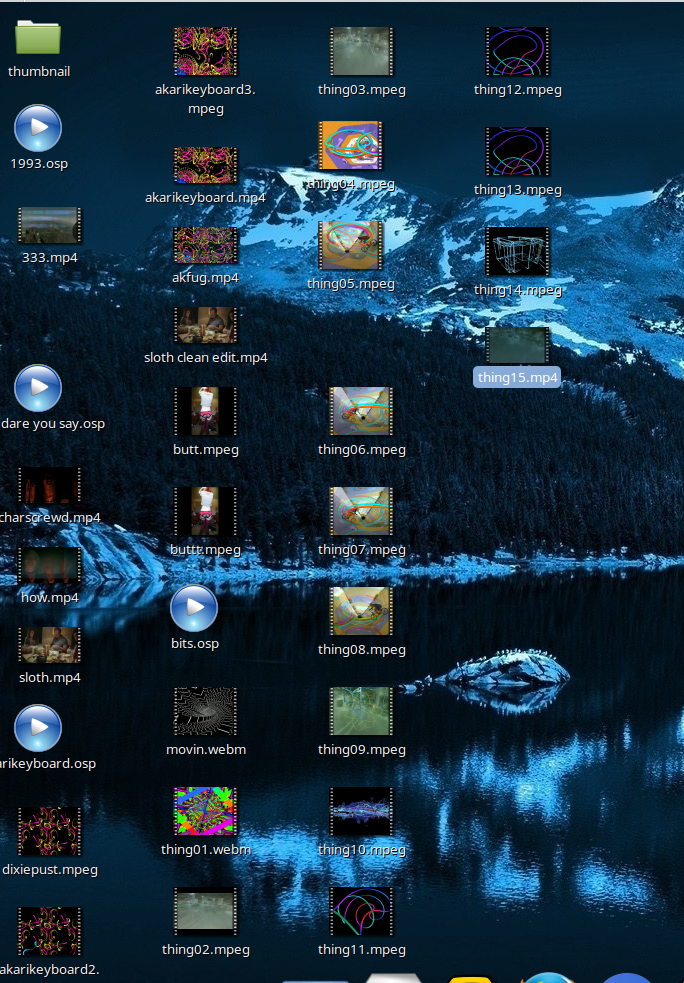Select the akfug.mp4 video icon
Image resolution: width=684 pixels, height=983 pixels.
(206, 245)
